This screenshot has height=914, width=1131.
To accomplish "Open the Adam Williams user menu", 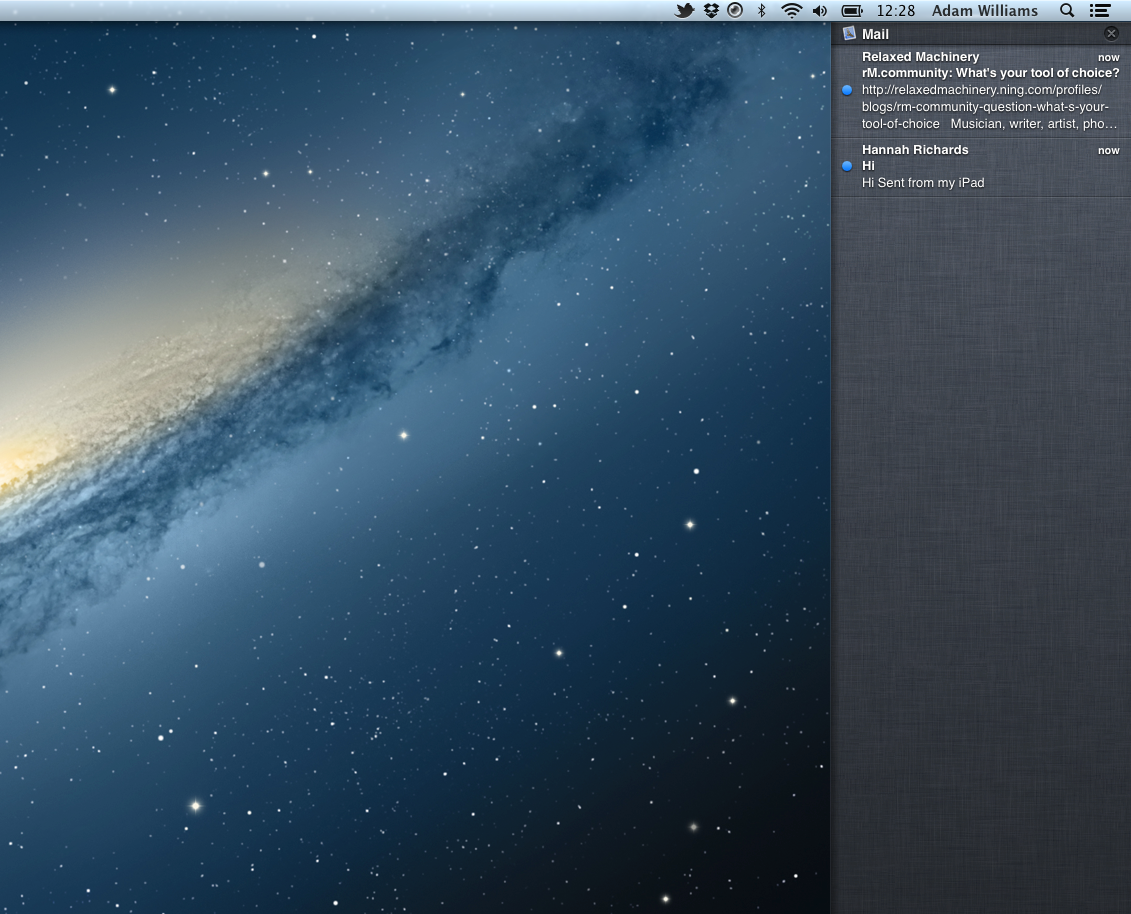I will coord(985,10).
